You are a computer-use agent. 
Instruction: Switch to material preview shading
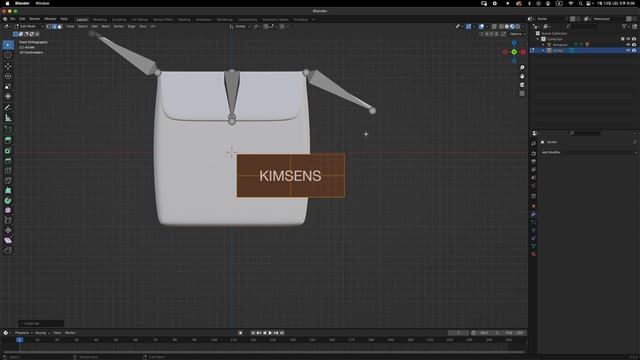tap(512, 27)
